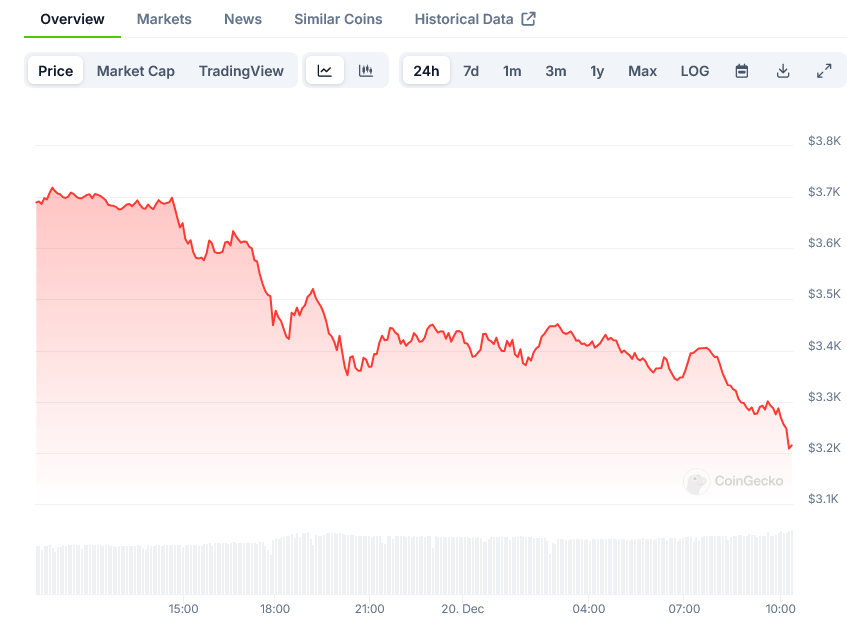Choose the 1m time range
The image size is (847, 625).
[512, 70]
